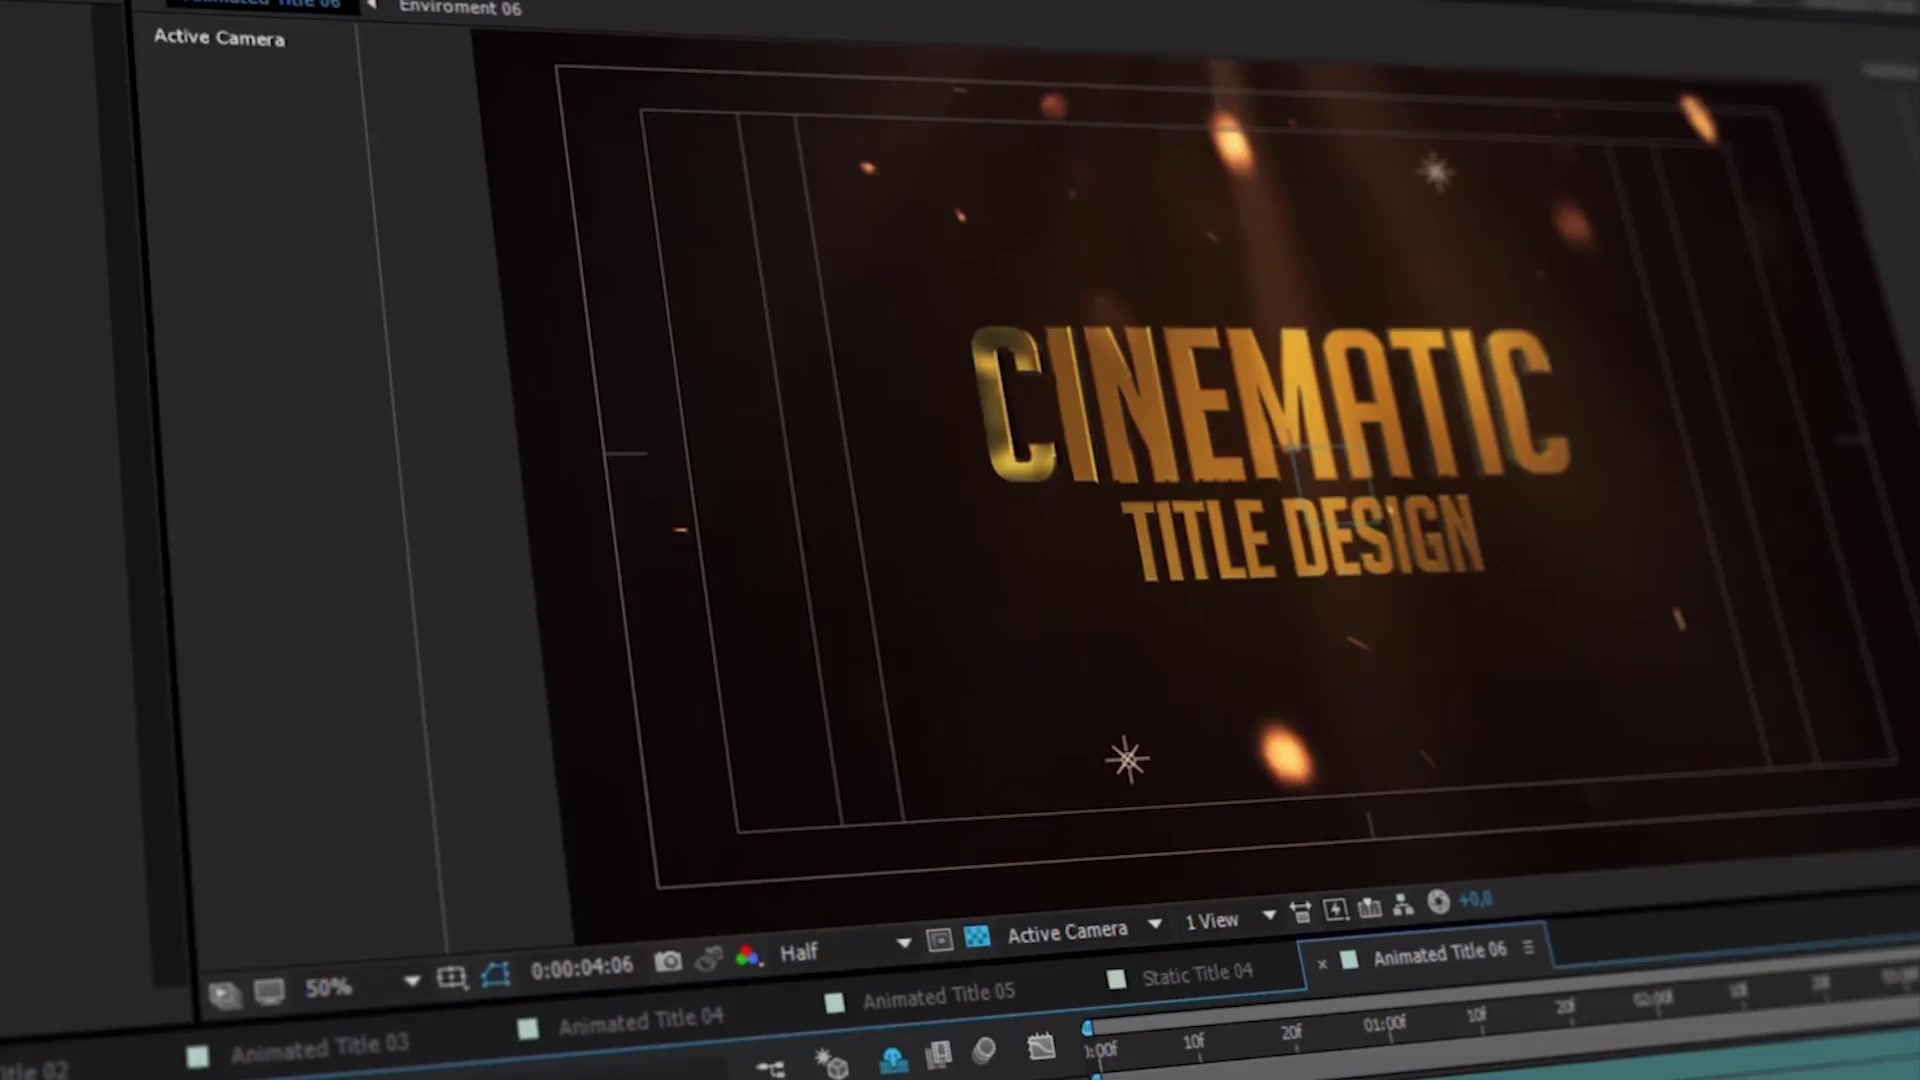The width and height of the screenshot is (1920, 1080).
Task: Click the Active Camera label in viewer
Action: coord(219,38)
